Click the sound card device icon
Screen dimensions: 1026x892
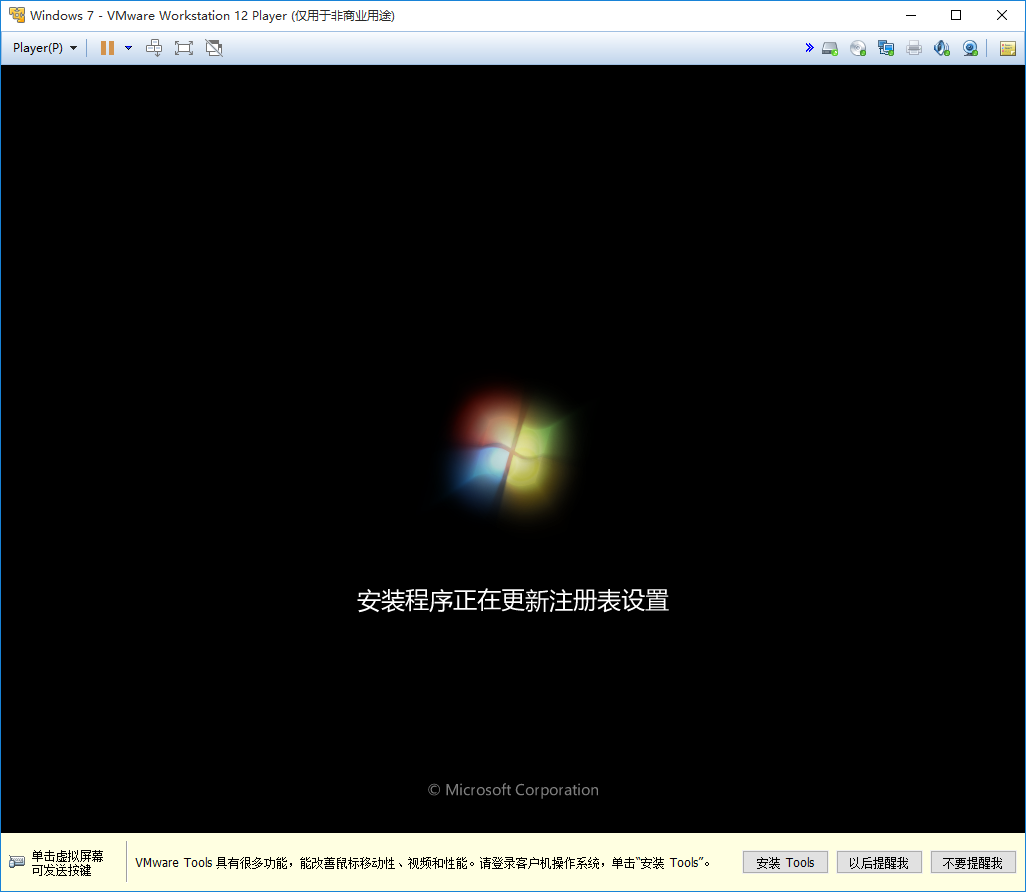point(942,48)
